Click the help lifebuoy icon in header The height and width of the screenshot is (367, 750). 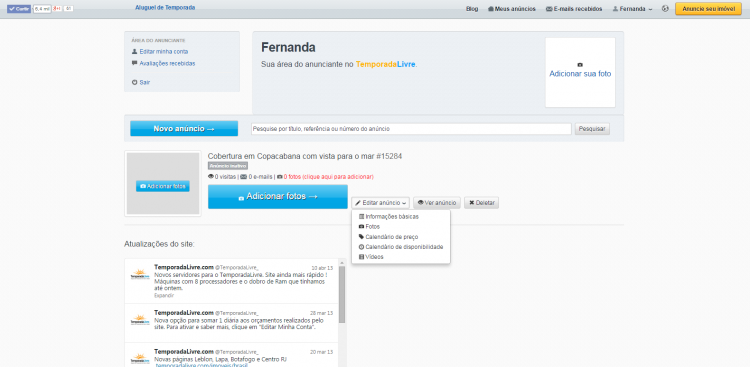pyautogui.click(x=665, y=9)
